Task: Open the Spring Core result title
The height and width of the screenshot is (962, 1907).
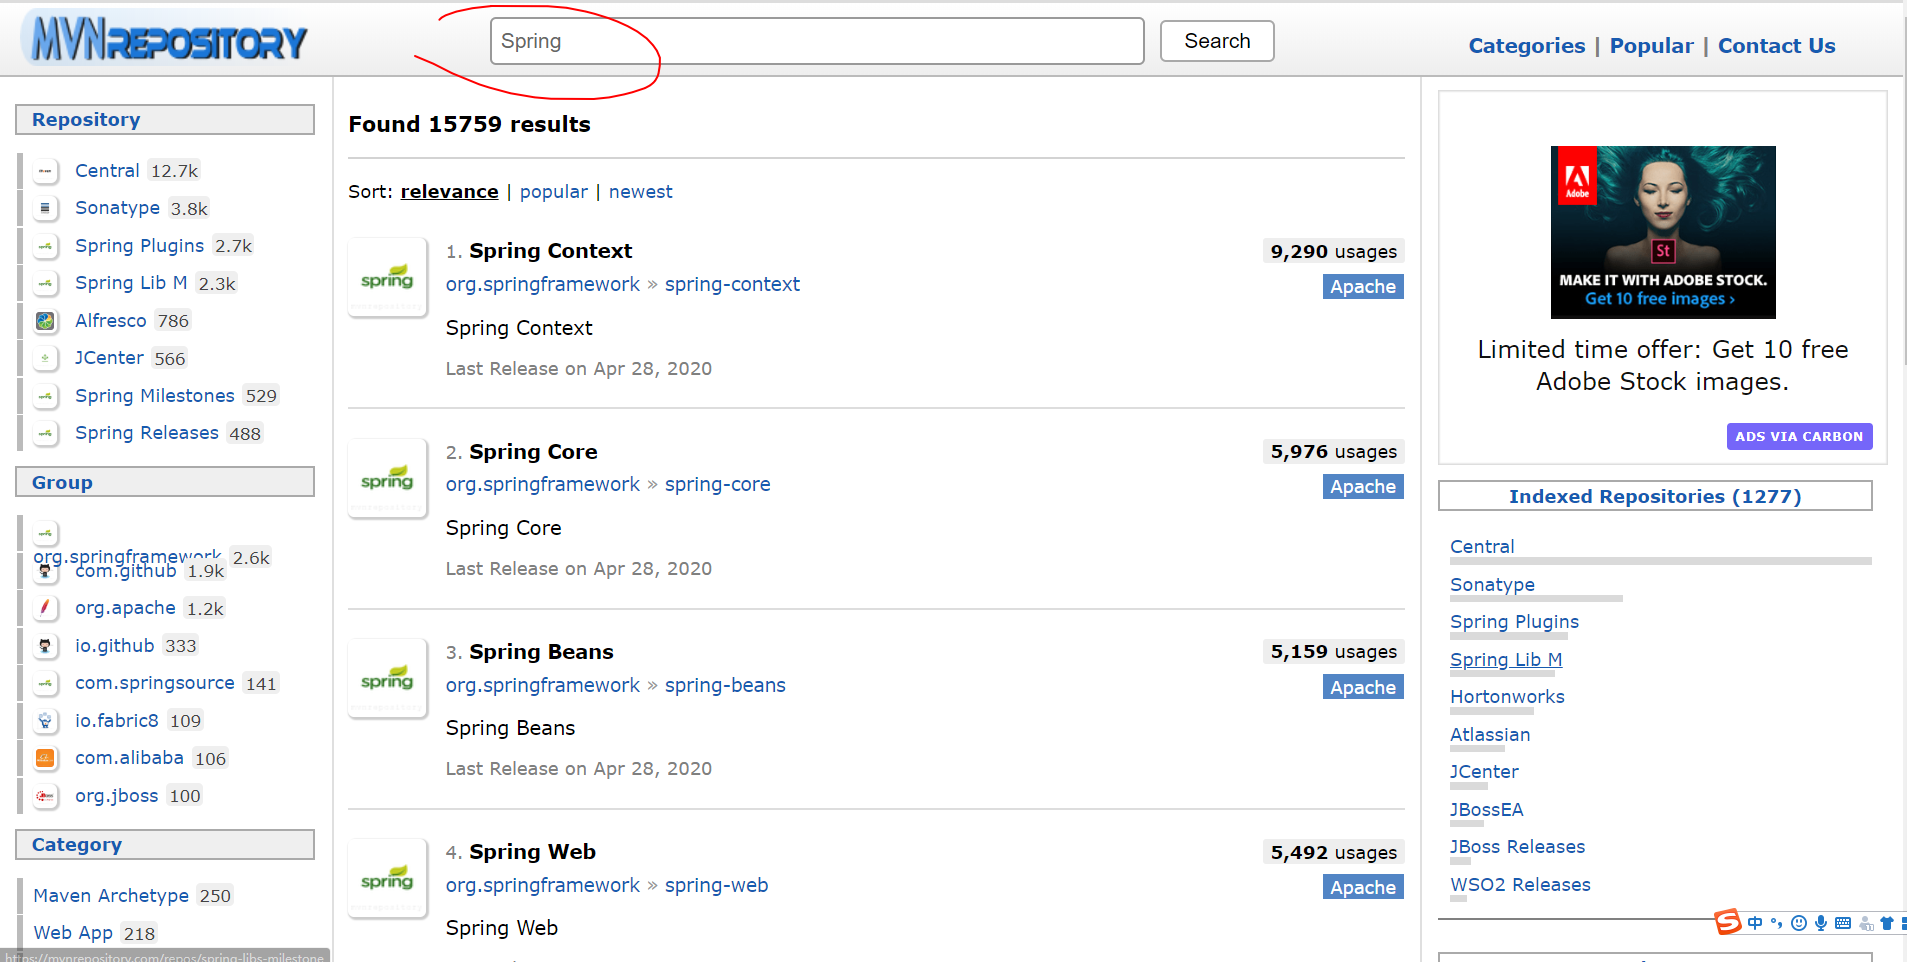Action: (x=533, y=452)
